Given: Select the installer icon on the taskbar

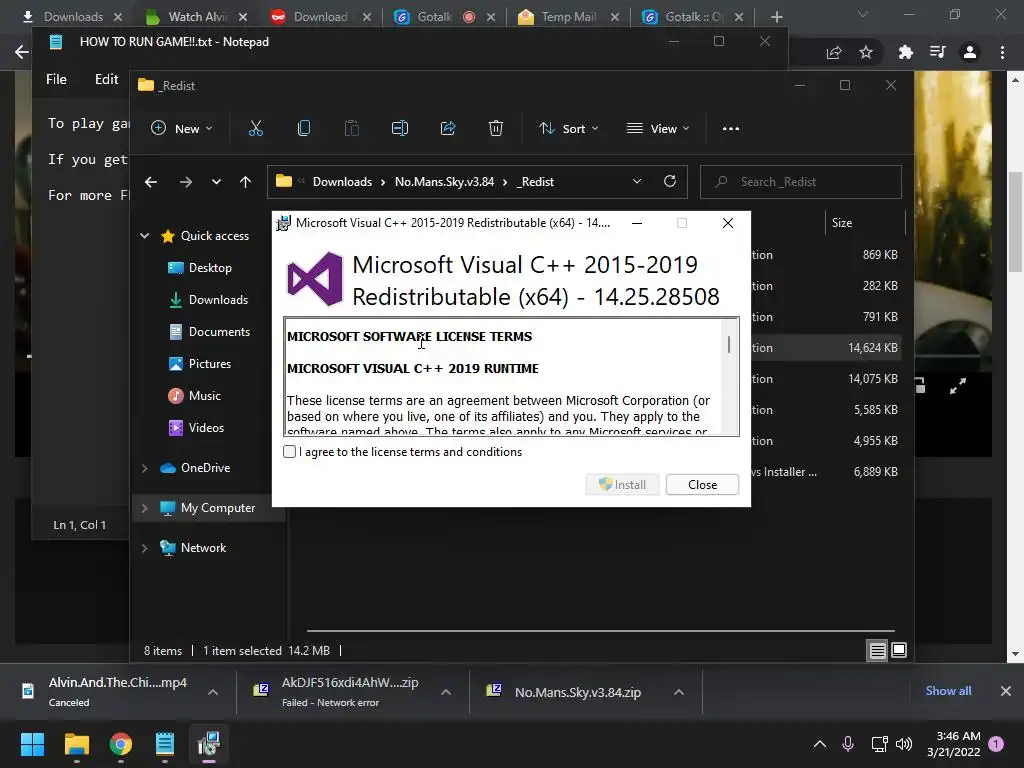Looking at the screenshot, I should (x=209, y=744).
